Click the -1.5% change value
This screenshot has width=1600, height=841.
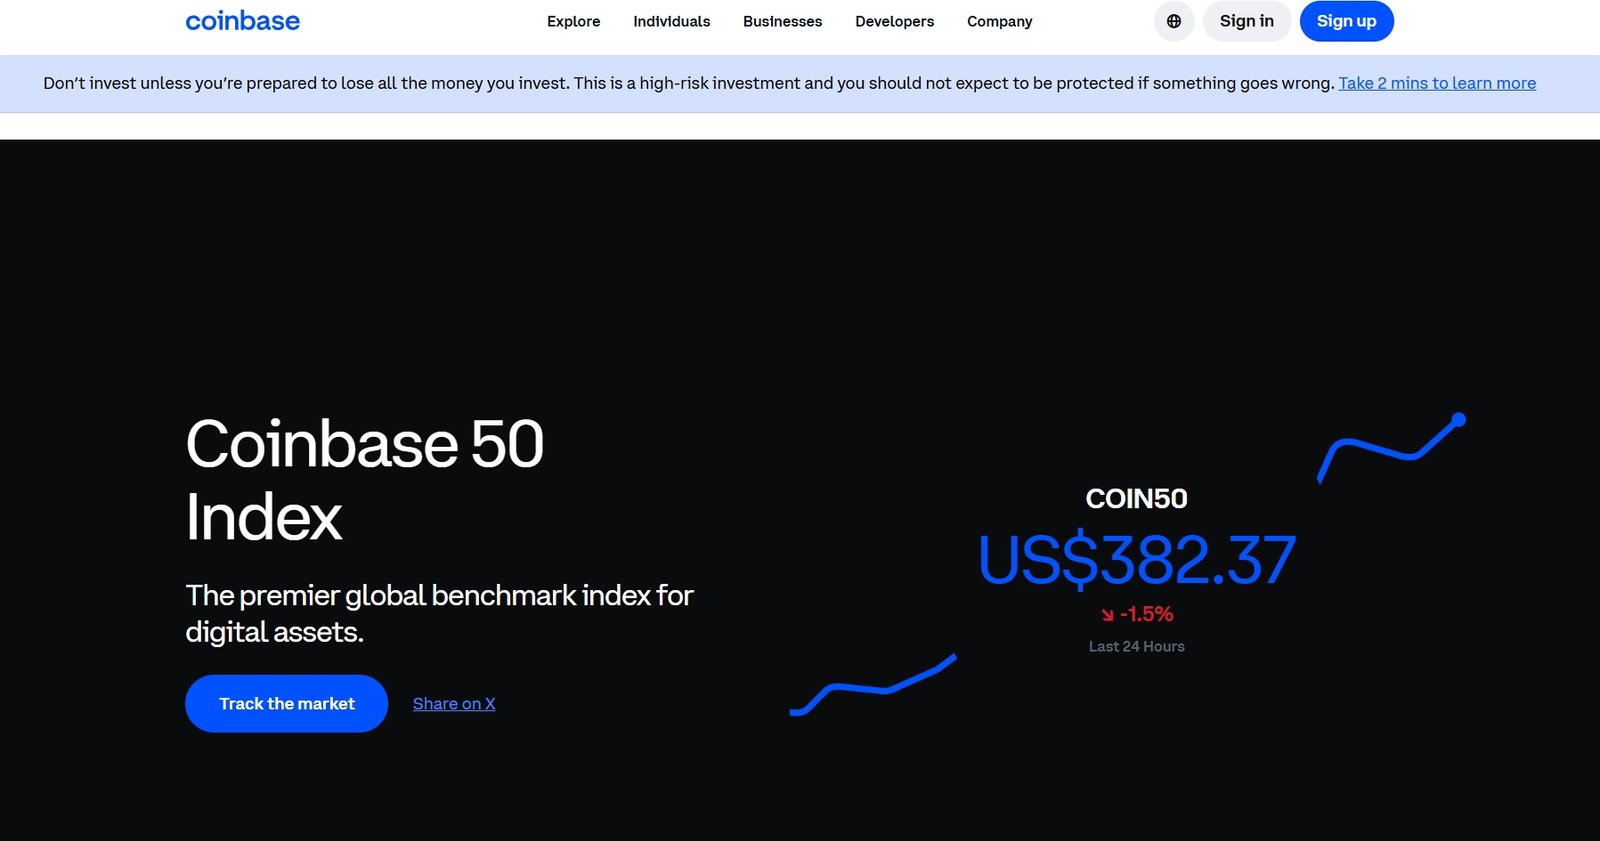tap(1146, 614)
